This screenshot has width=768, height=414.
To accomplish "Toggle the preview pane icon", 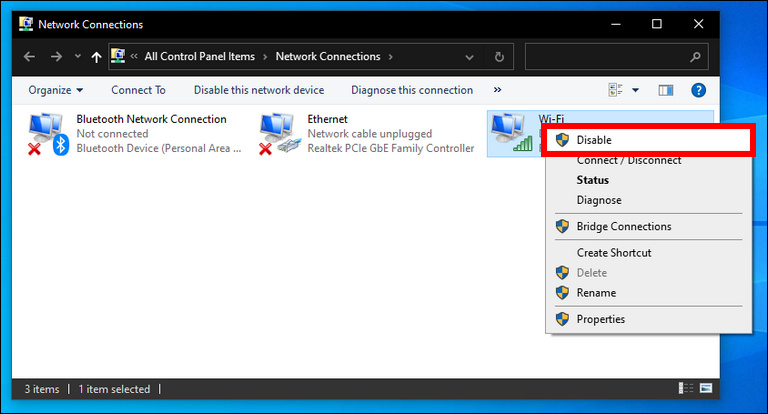I will [x=666, y=90].
